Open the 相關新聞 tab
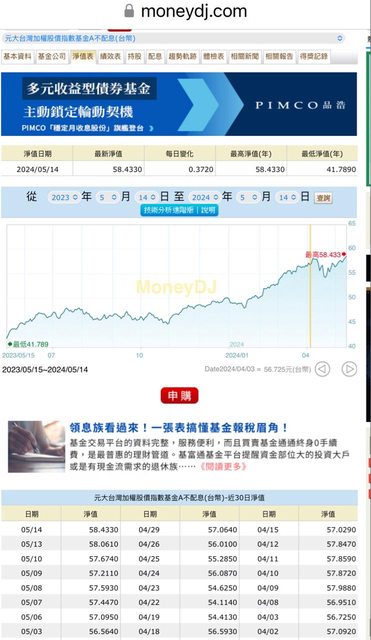The width and height of the screenshot is (371, 640). [x=244, y=57]
